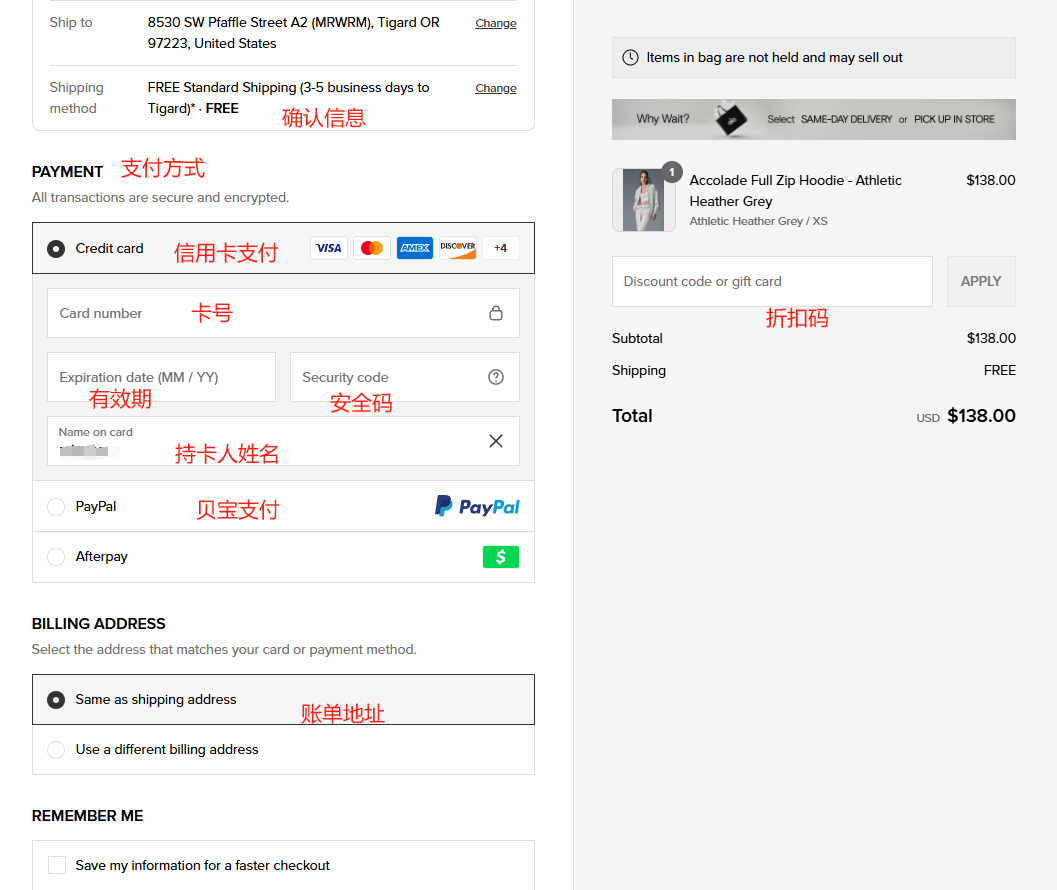Viewport: 1057px width, 890px height.
Task: Select the Credit card payment option
Action: pyautogui.click(x=57, y=249)
